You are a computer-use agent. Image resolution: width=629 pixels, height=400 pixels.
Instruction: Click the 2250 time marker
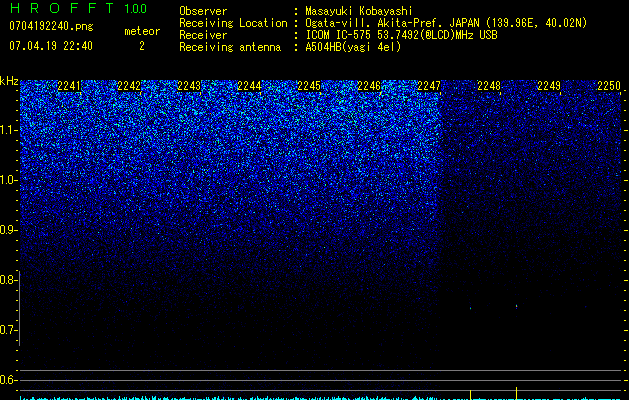point(609,86)
